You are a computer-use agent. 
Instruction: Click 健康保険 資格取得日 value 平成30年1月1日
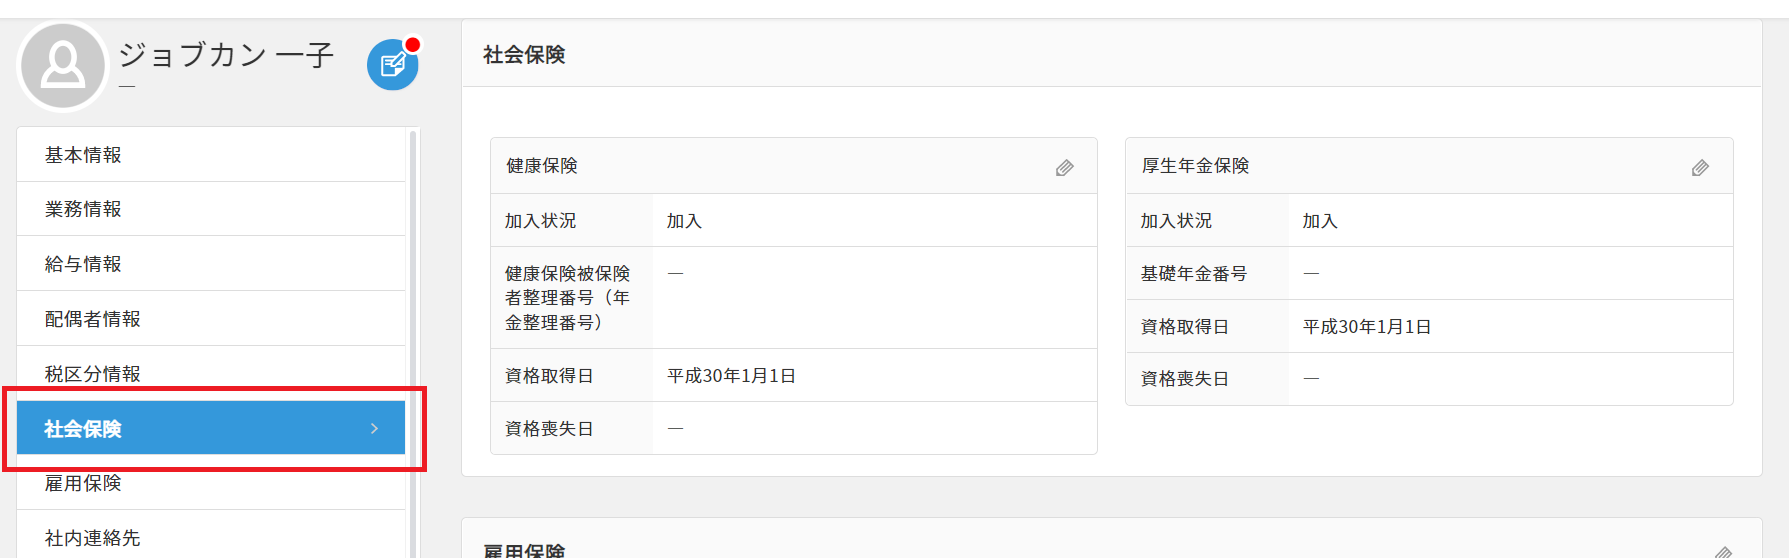(x=731, y=376)
